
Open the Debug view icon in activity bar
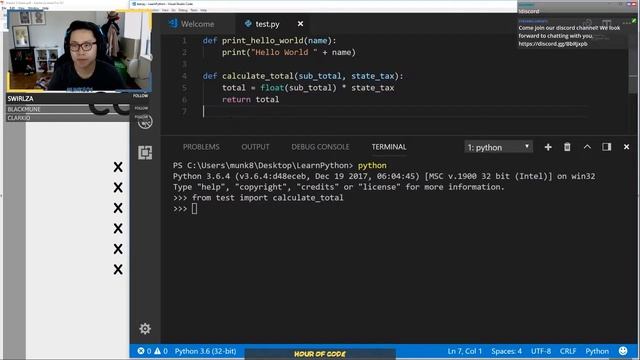click(144, 122)
